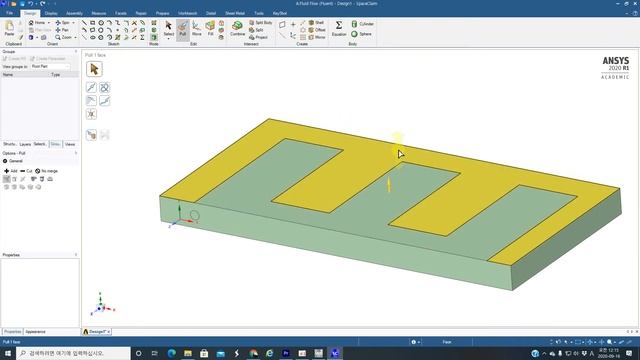Switch to the Views panel tab
Image resolution: width=640 pixels, height=360 pixels.
coord(70,144)
